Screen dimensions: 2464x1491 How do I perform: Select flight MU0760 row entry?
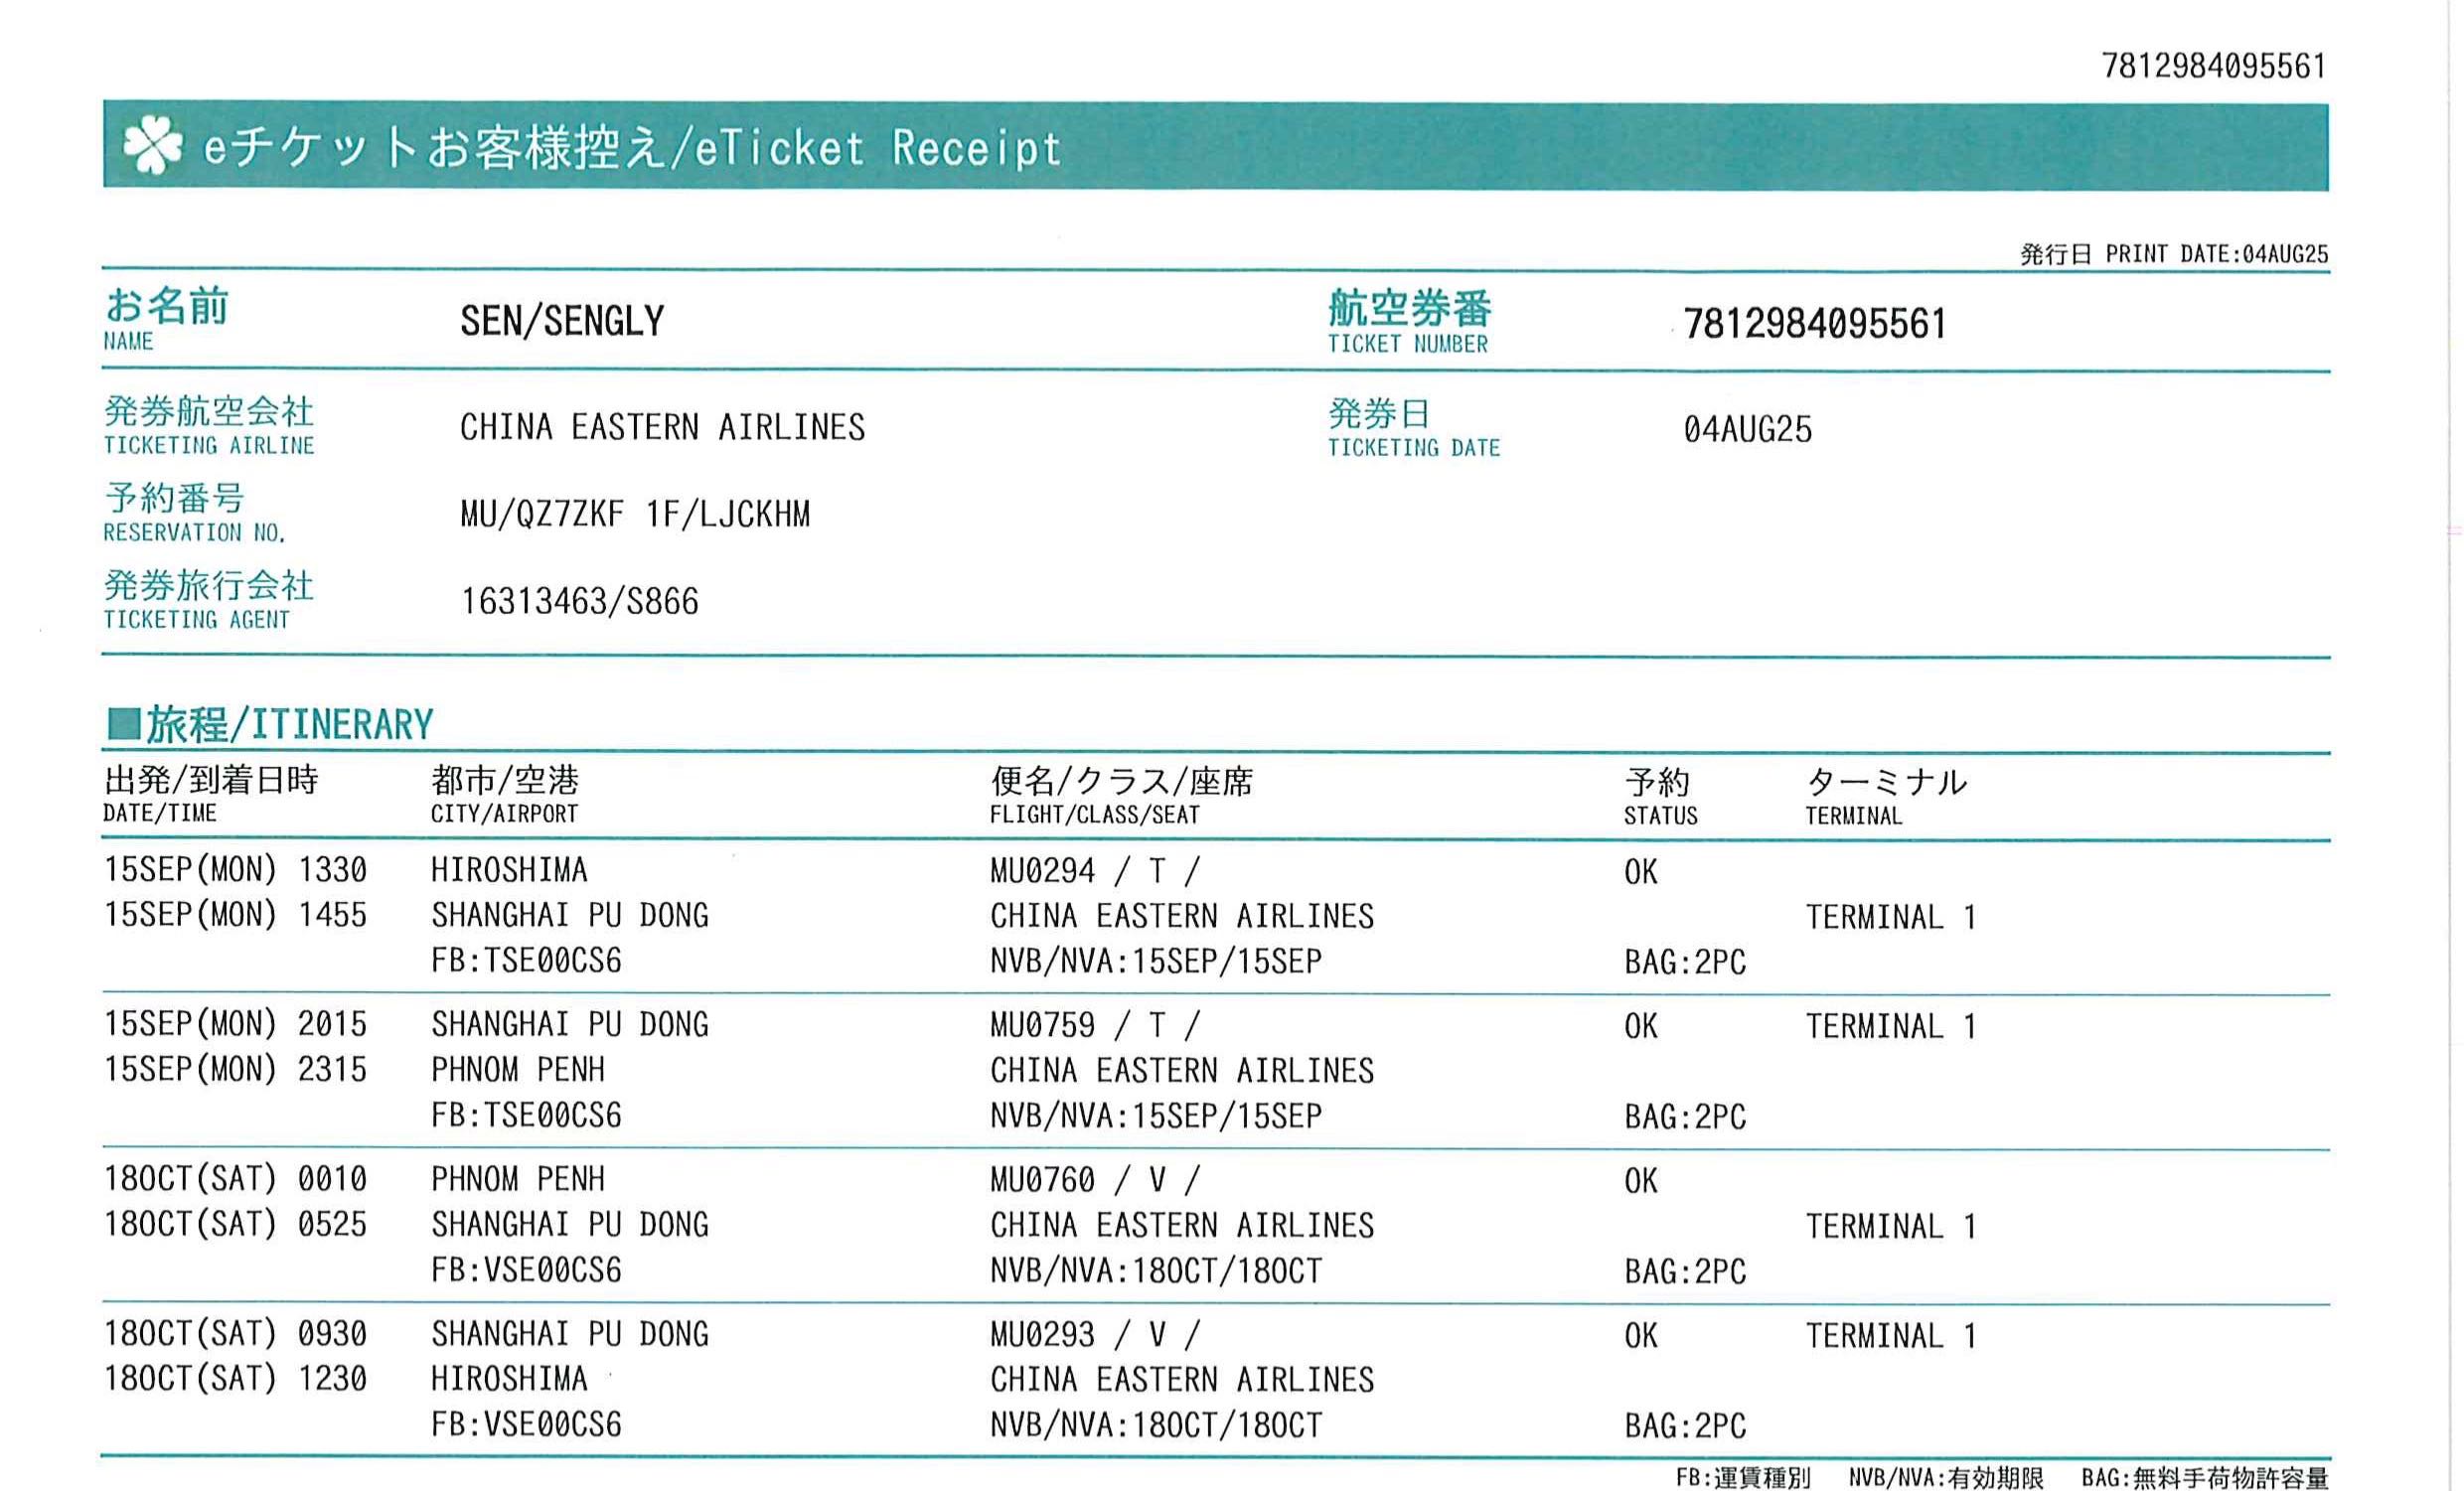point(1042,1180)
